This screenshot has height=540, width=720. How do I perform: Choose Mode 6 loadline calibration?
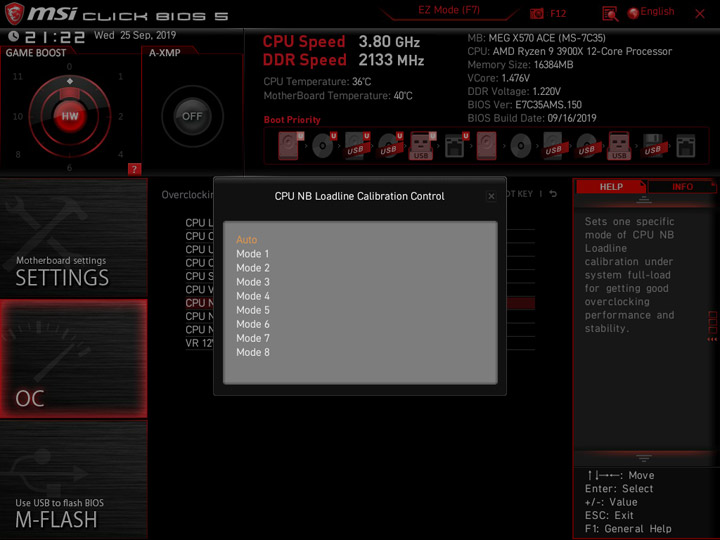(253, 324)
